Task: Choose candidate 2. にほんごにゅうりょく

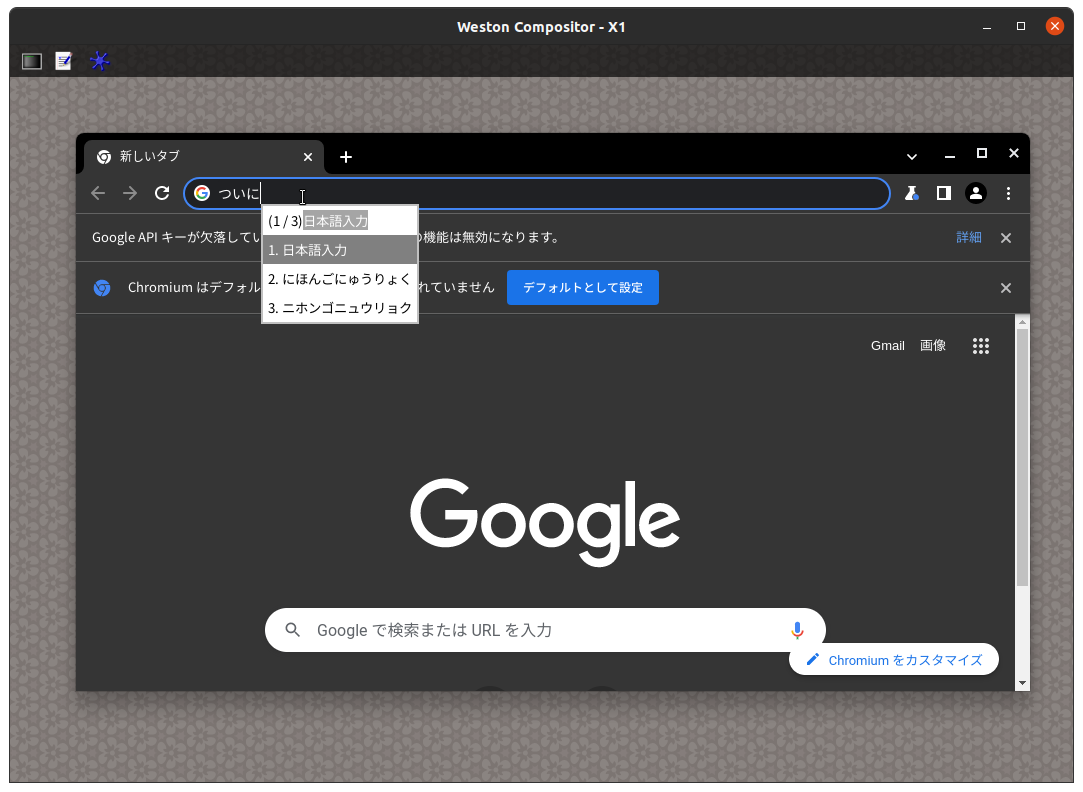Action: pos(340,279)
